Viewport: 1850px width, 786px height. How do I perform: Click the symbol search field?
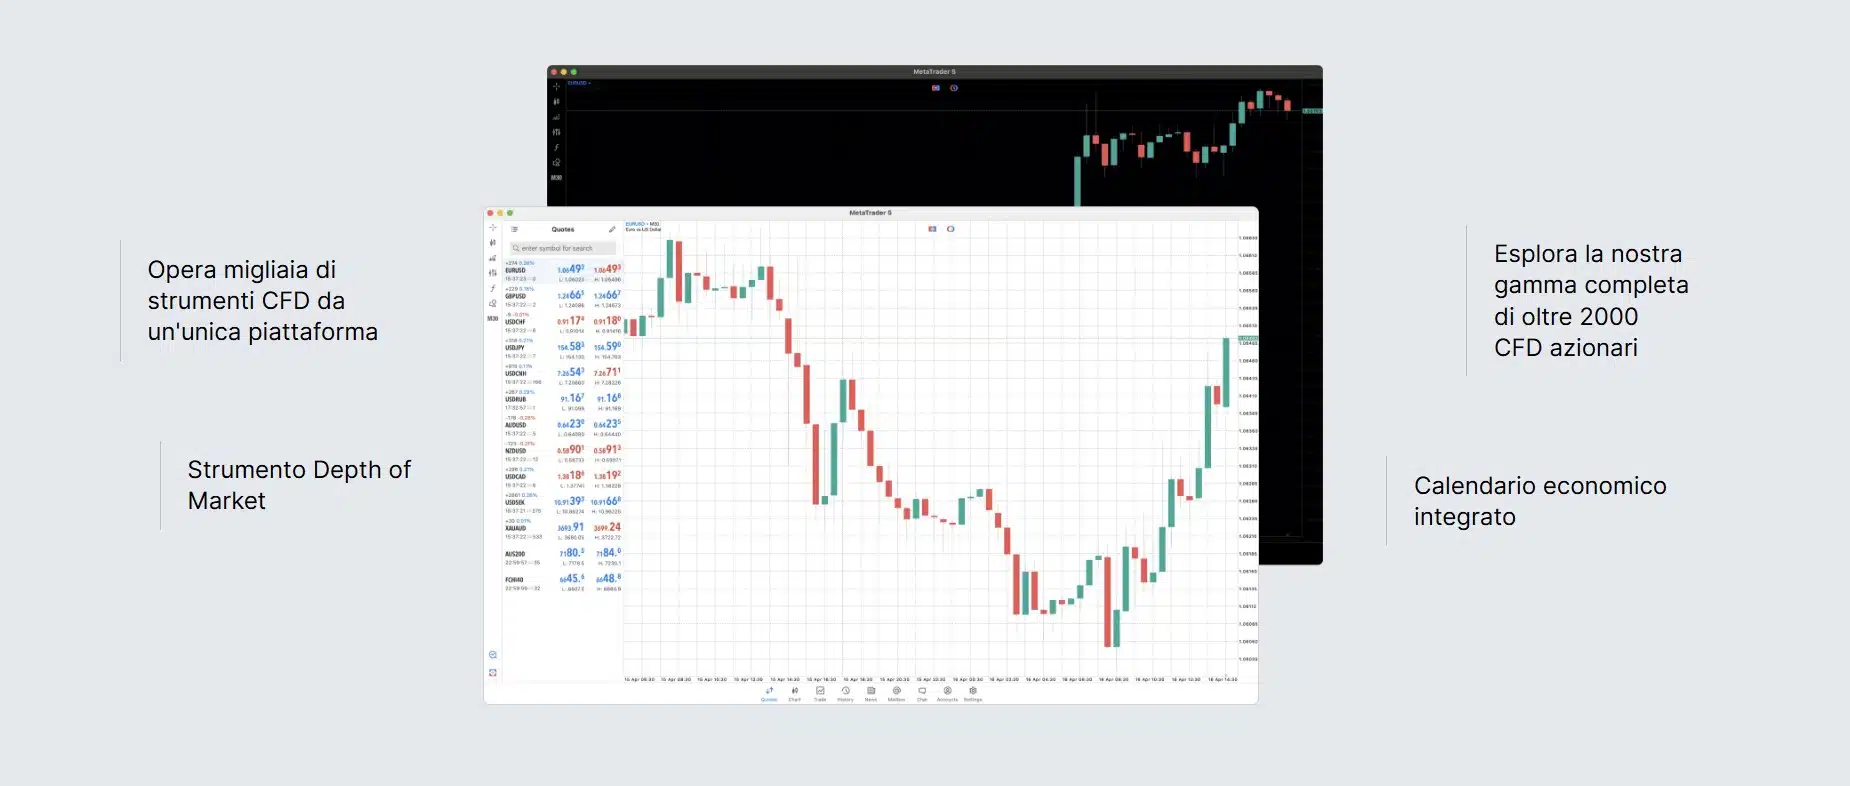click(562, 248)
